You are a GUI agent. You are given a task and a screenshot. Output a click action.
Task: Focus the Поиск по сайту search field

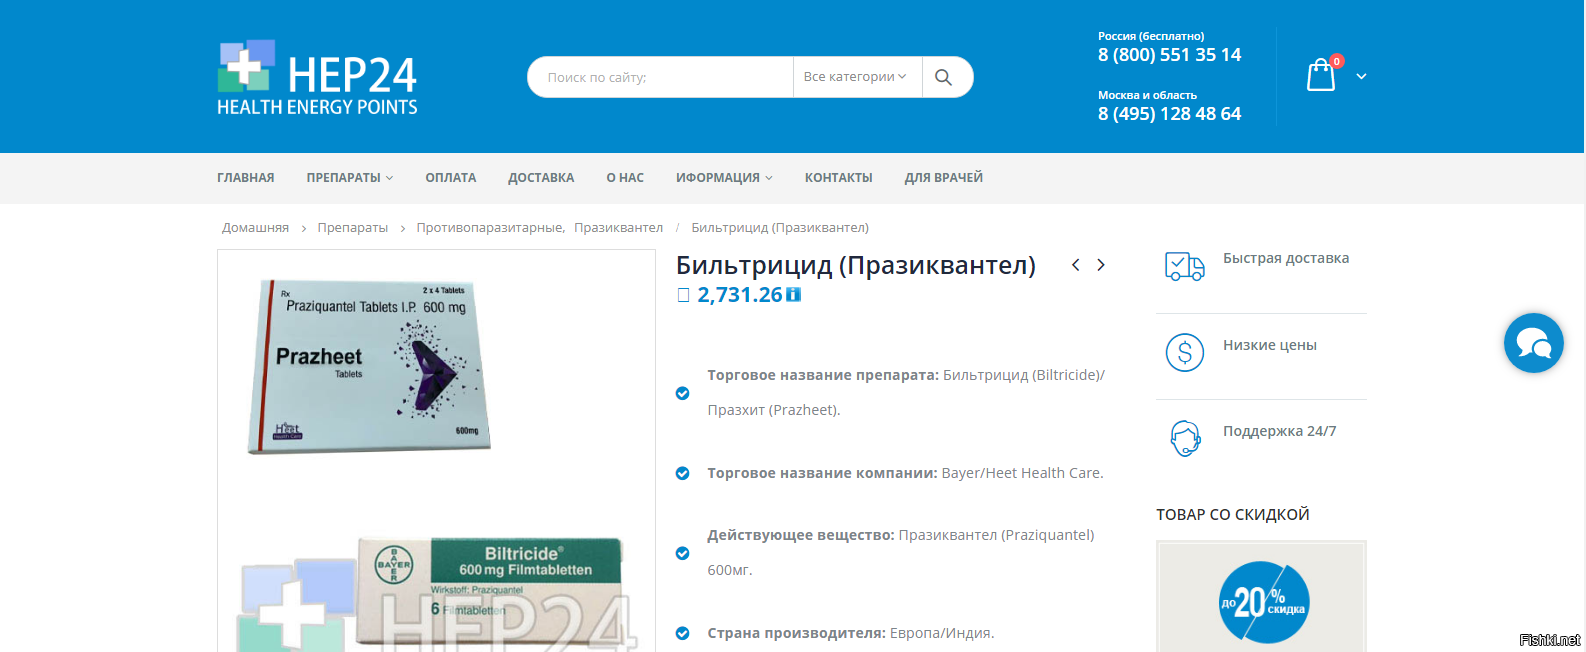coord(661,77)
